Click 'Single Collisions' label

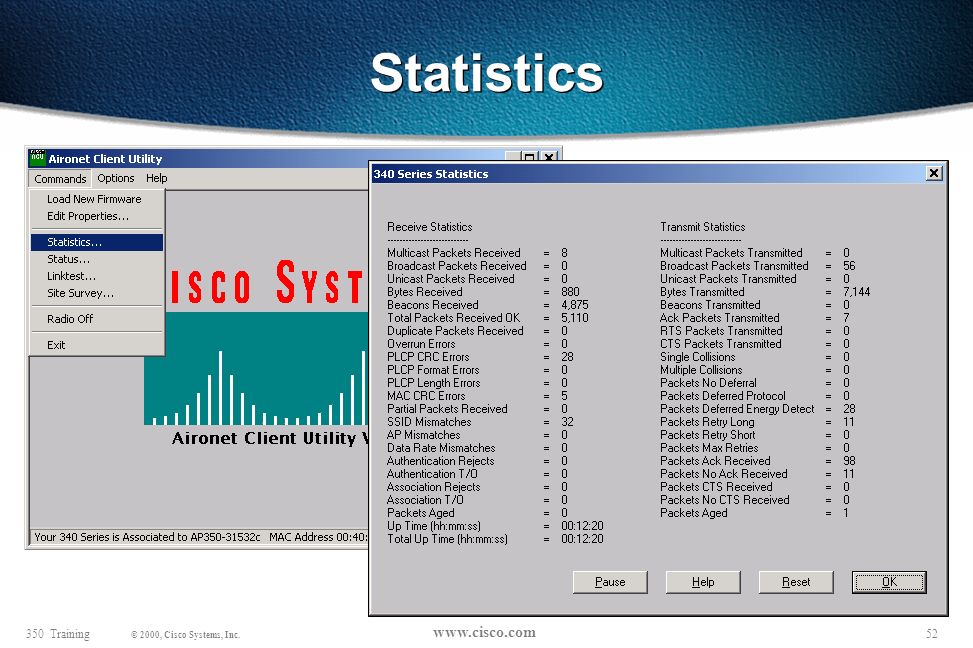click(697, 357)
